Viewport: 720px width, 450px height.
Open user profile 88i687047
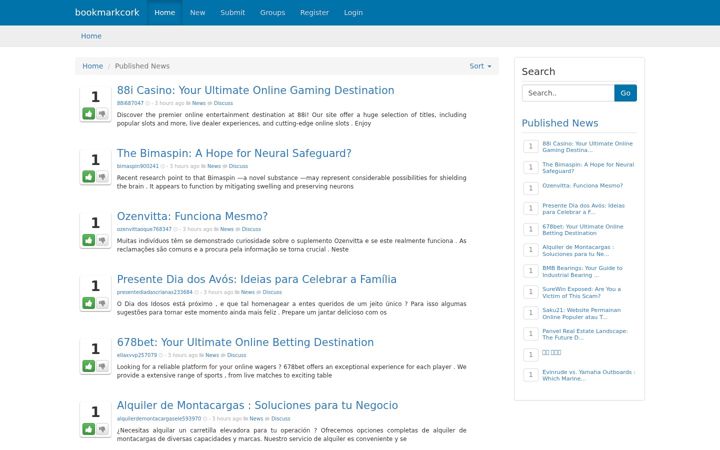[x=130, y=103]
